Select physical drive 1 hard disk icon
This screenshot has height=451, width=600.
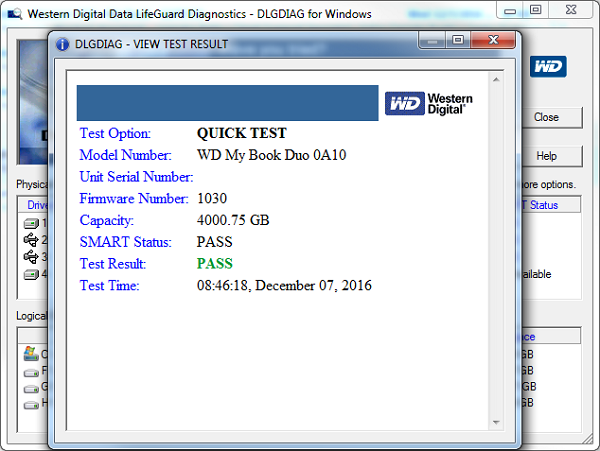(x=31, y=222)
